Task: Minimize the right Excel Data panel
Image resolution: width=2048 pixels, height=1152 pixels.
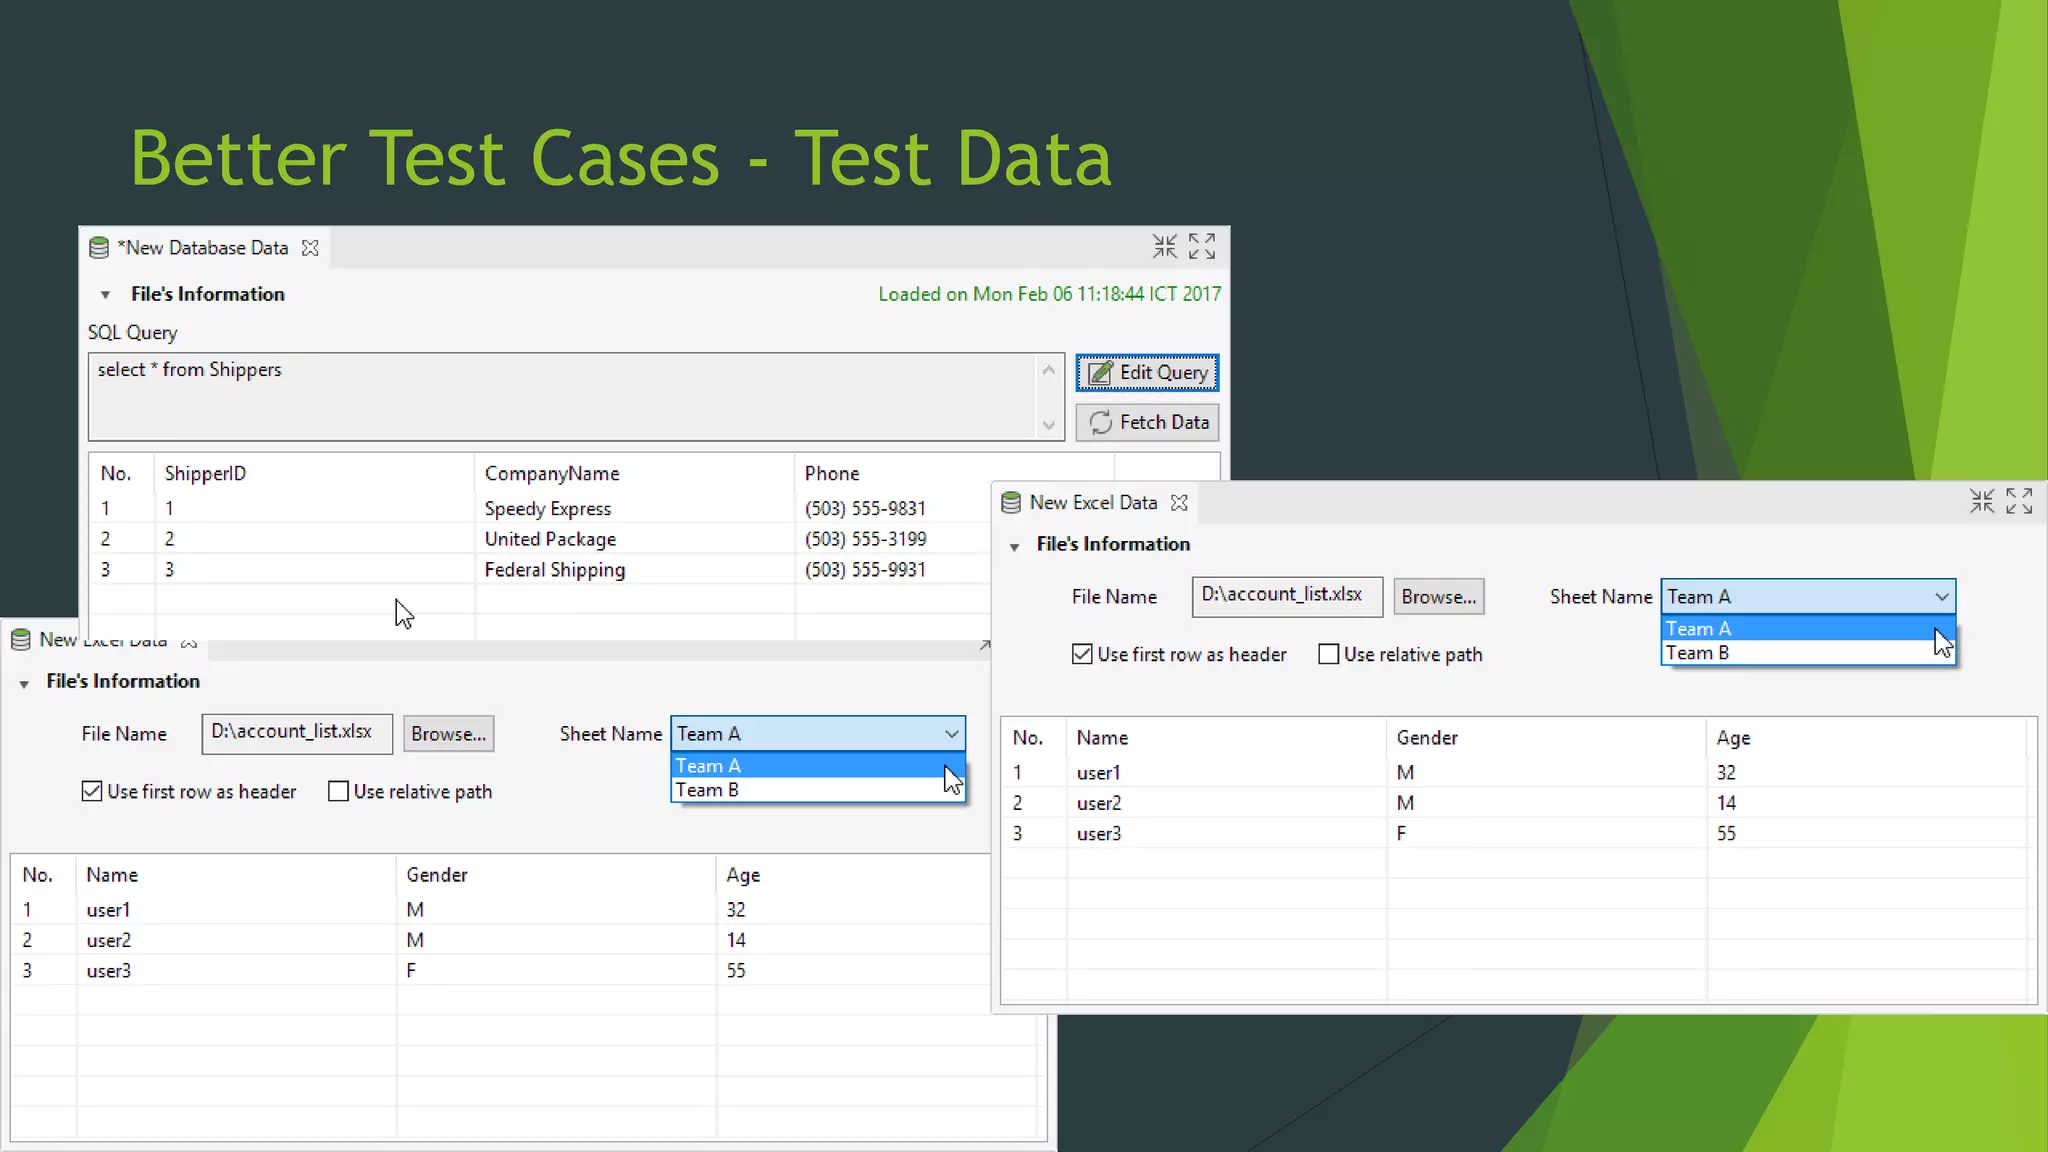Action: 1982,501
